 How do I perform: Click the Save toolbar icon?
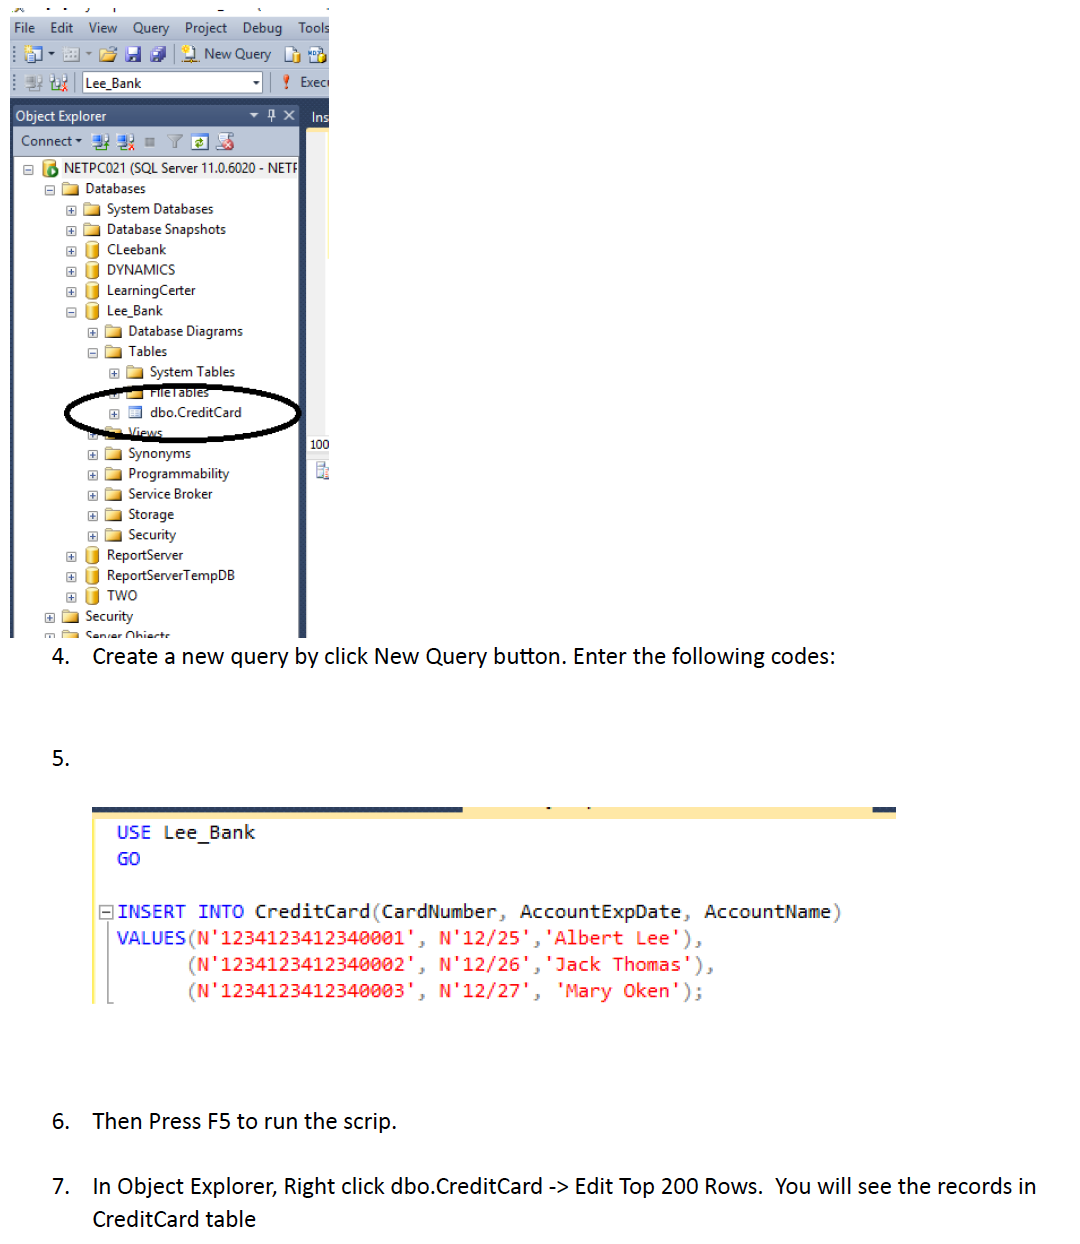click(132, 54)
